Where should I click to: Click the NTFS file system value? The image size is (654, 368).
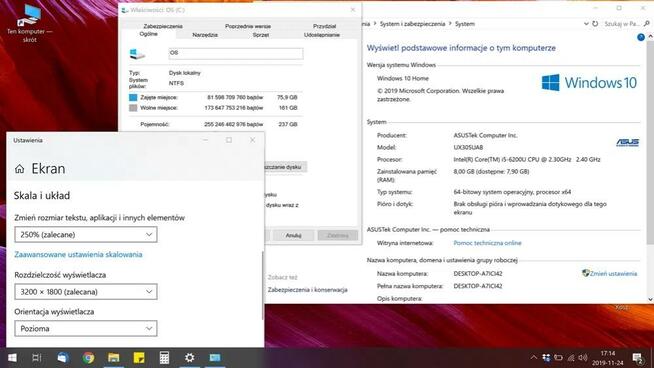[x=176, y=83]
